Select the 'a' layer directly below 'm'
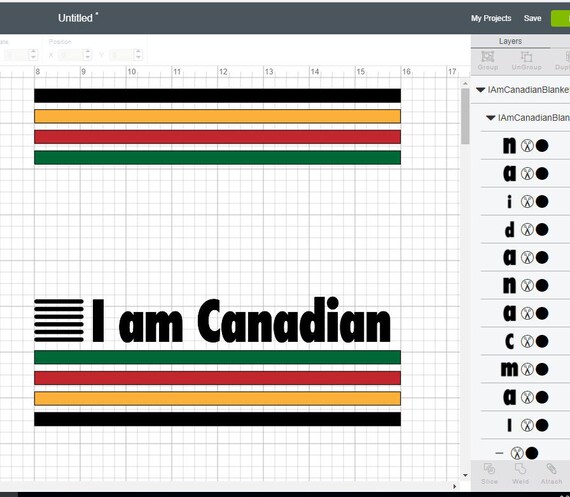This screenshot has width=570, height=497. point(510,397)
